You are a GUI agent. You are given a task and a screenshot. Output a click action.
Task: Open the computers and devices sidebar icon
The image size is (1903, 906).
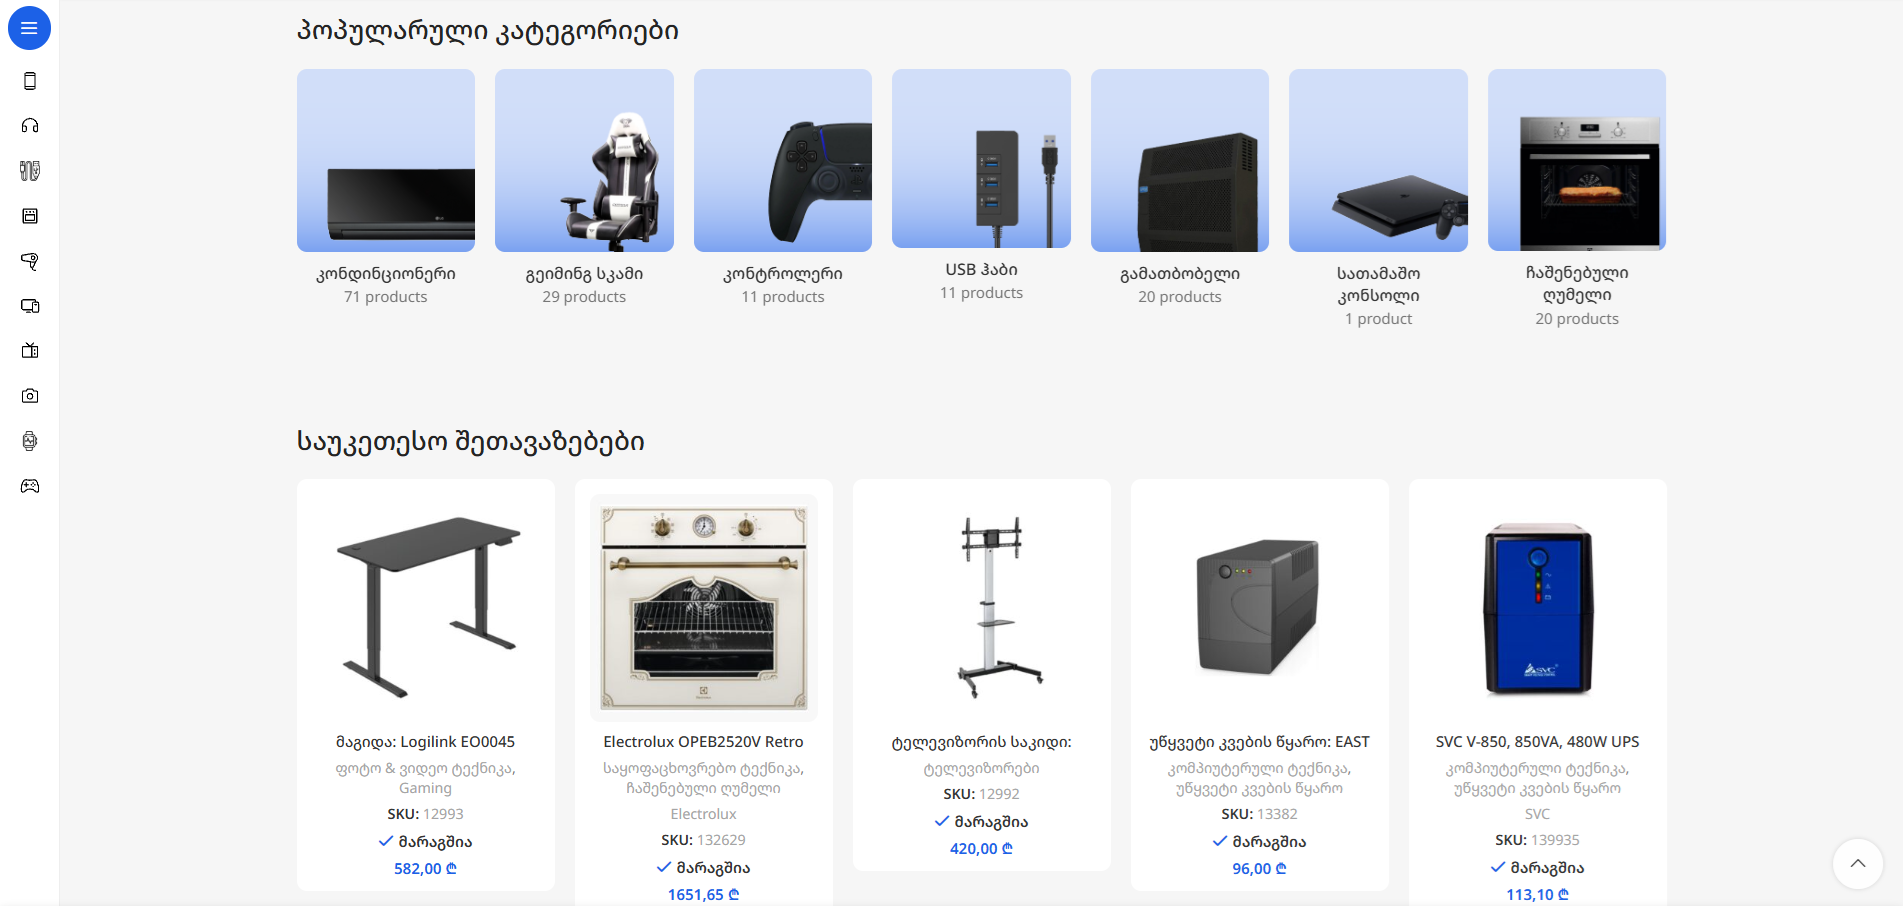click(30, 306)
